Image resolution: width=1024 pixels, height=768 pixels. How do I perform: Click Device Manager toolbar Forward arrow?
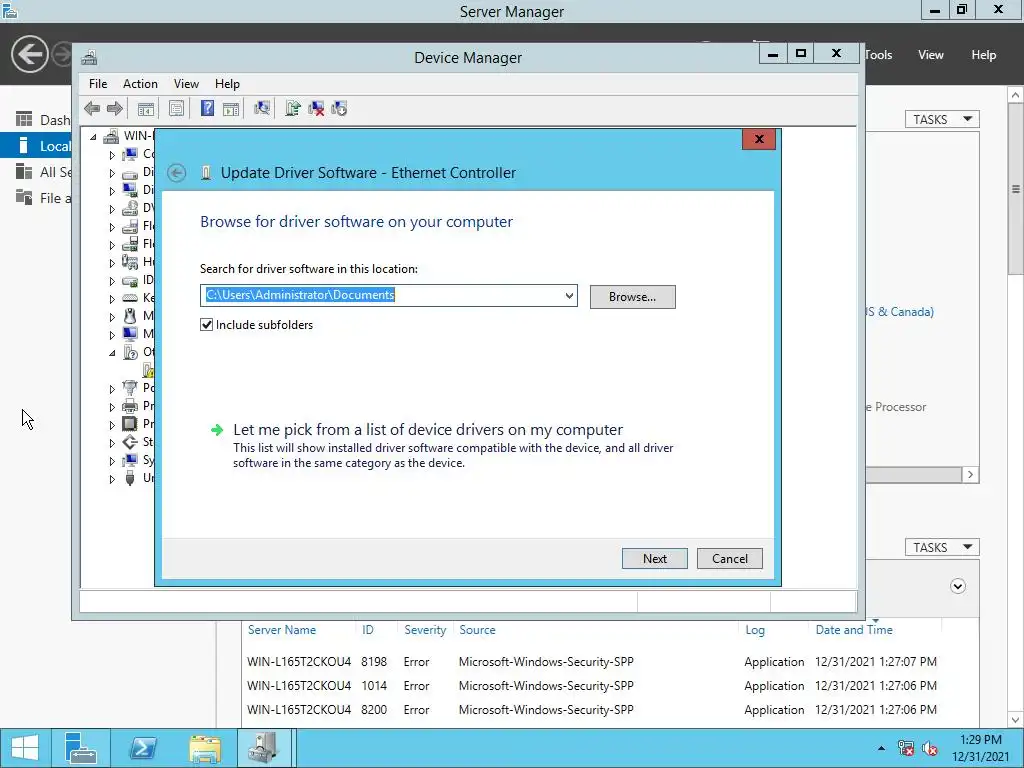114,108
